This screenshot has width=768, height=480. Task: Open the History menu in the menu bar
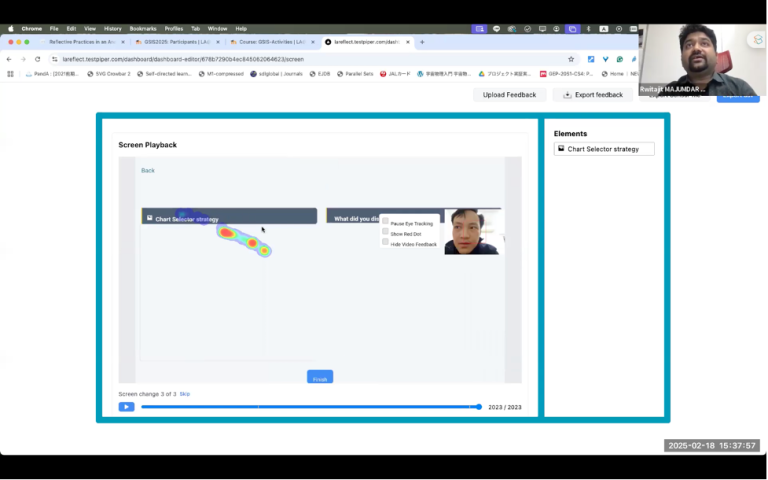coord(113,29)
